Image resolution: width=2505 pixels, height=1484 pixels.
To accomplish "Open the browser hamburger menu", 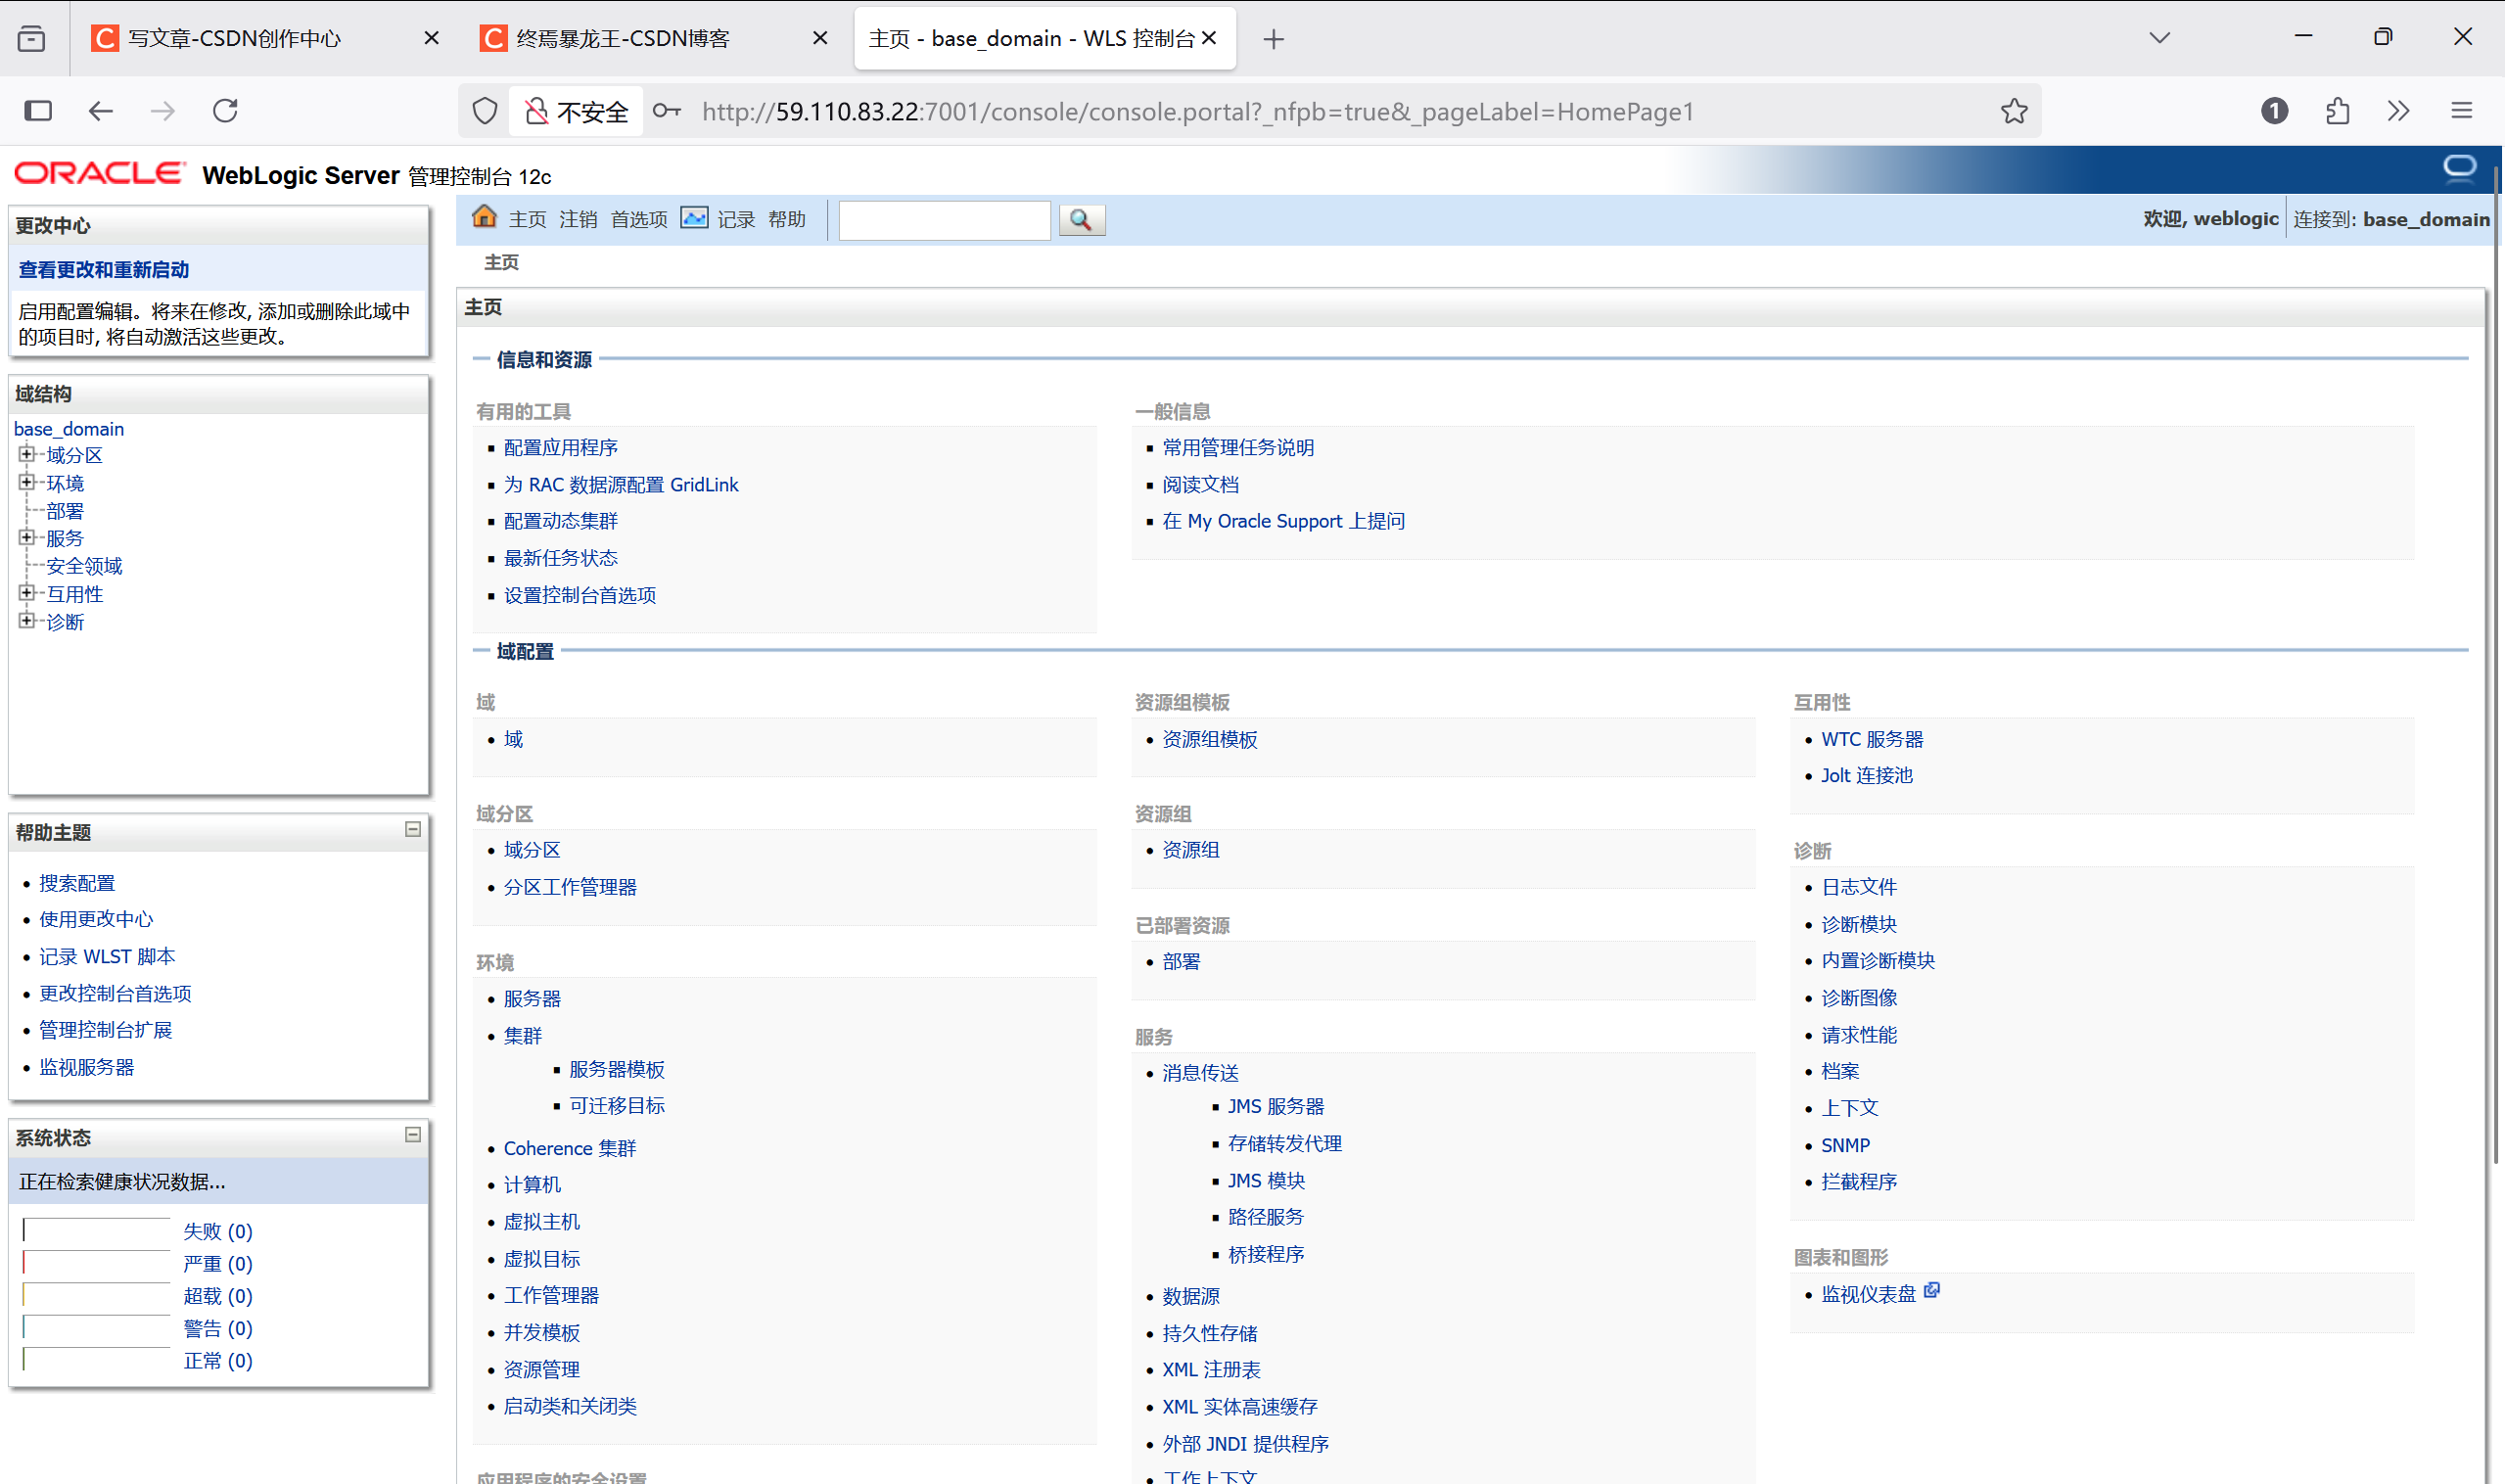I will click(2462, 111).
